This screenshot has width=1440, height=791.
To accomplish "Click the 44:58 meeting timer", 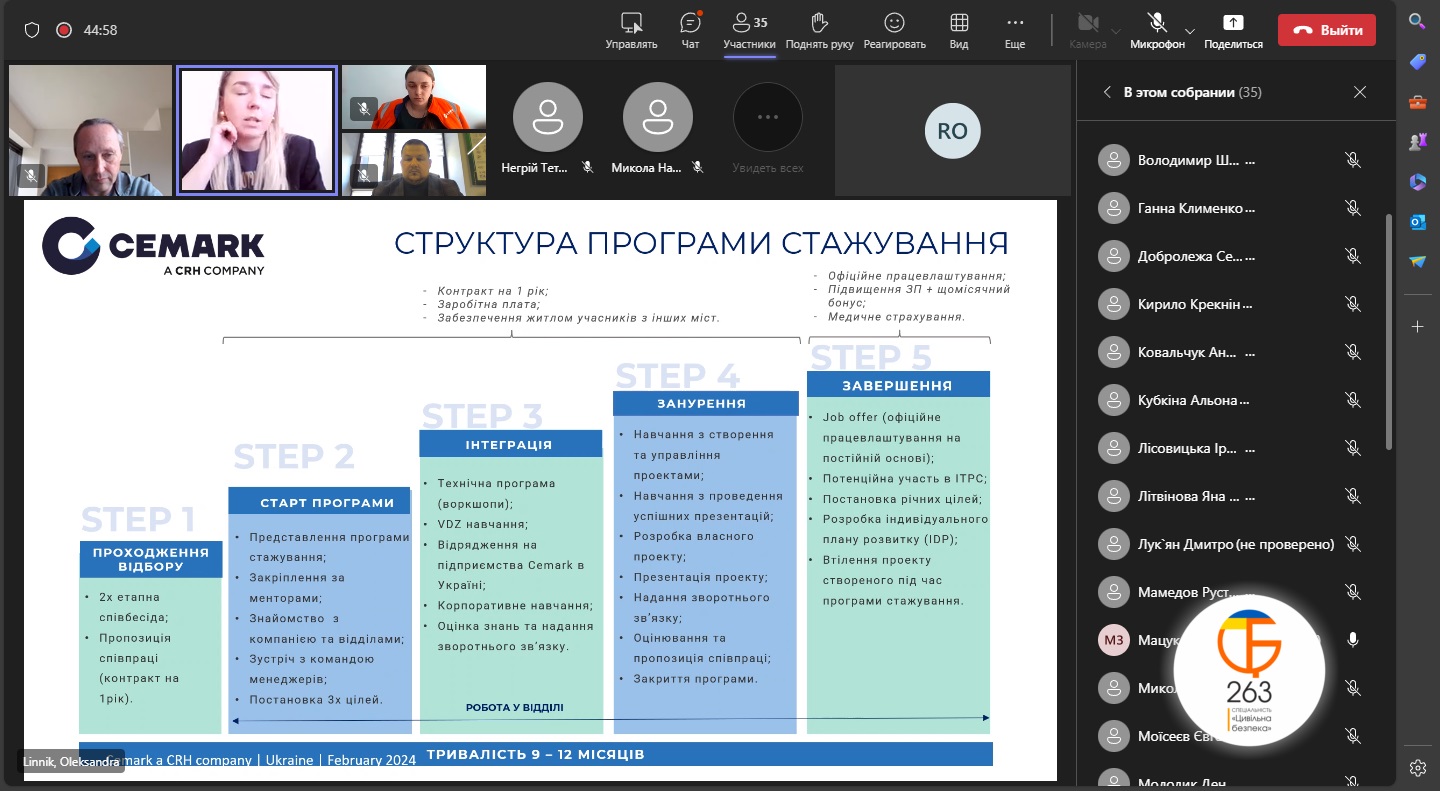I will point(100,30).
